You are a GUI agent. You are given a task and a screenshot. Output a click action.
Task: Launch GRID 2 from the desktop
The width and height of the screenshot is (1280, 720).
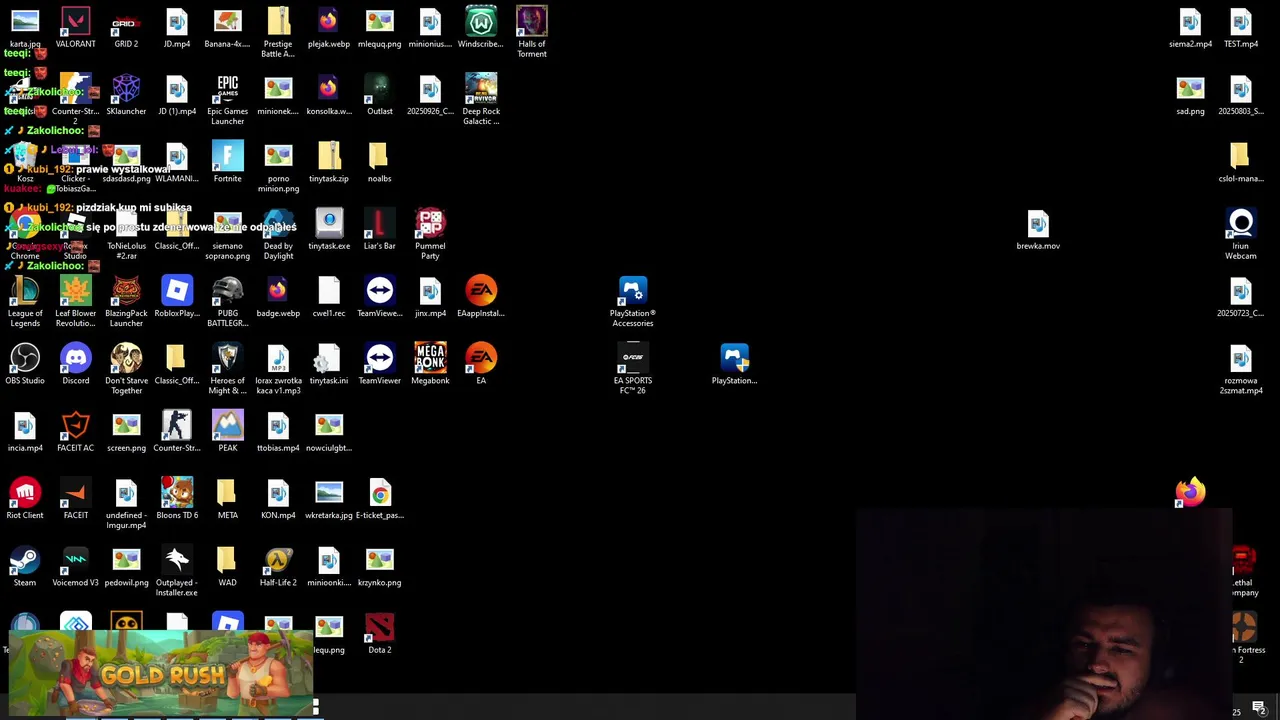click(x=126, y=28)
